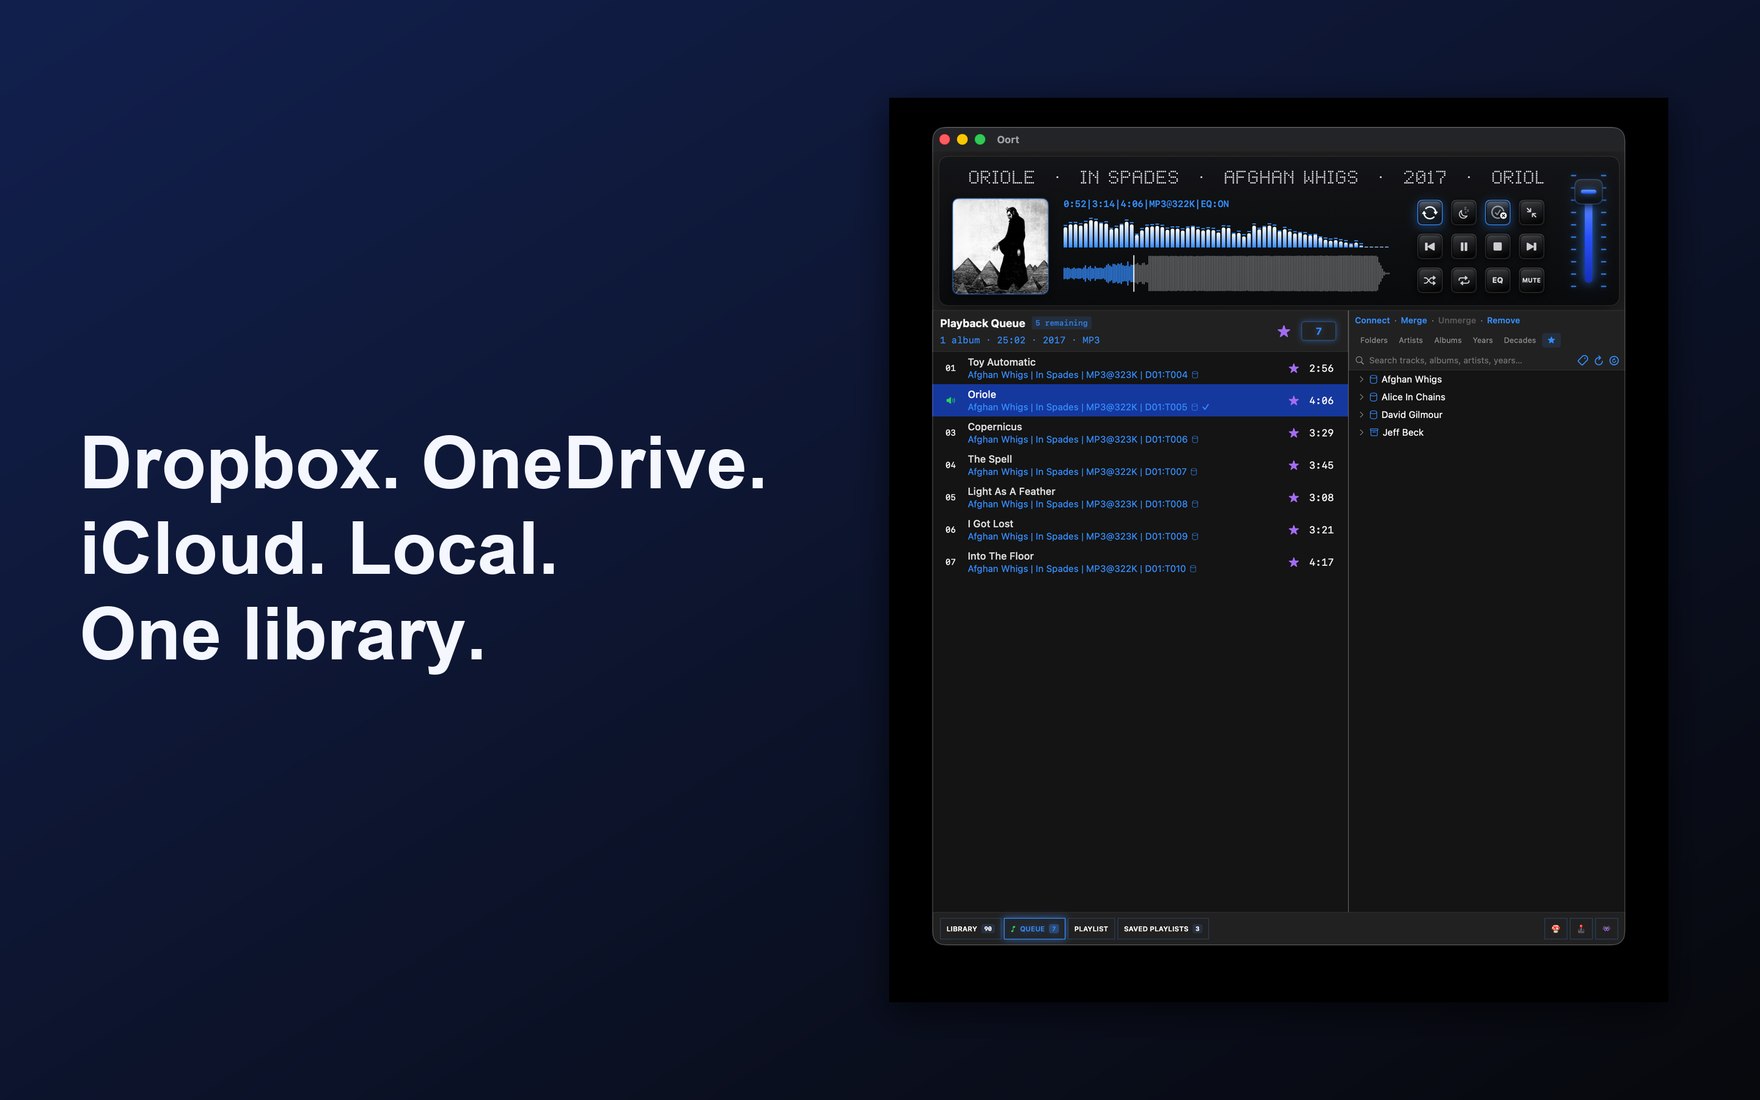The height and width of the screenshot is (1100, 1760).
Task: Click the purple star in queue header
Action: pos(1284,331)
